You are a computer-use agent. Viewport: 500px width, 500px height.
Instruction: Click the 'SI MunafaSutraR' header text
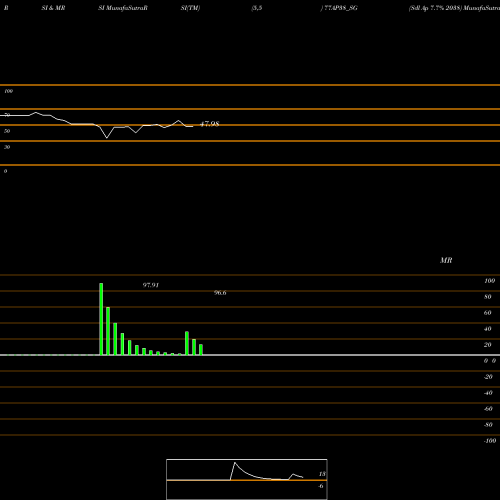coord(123,8)
